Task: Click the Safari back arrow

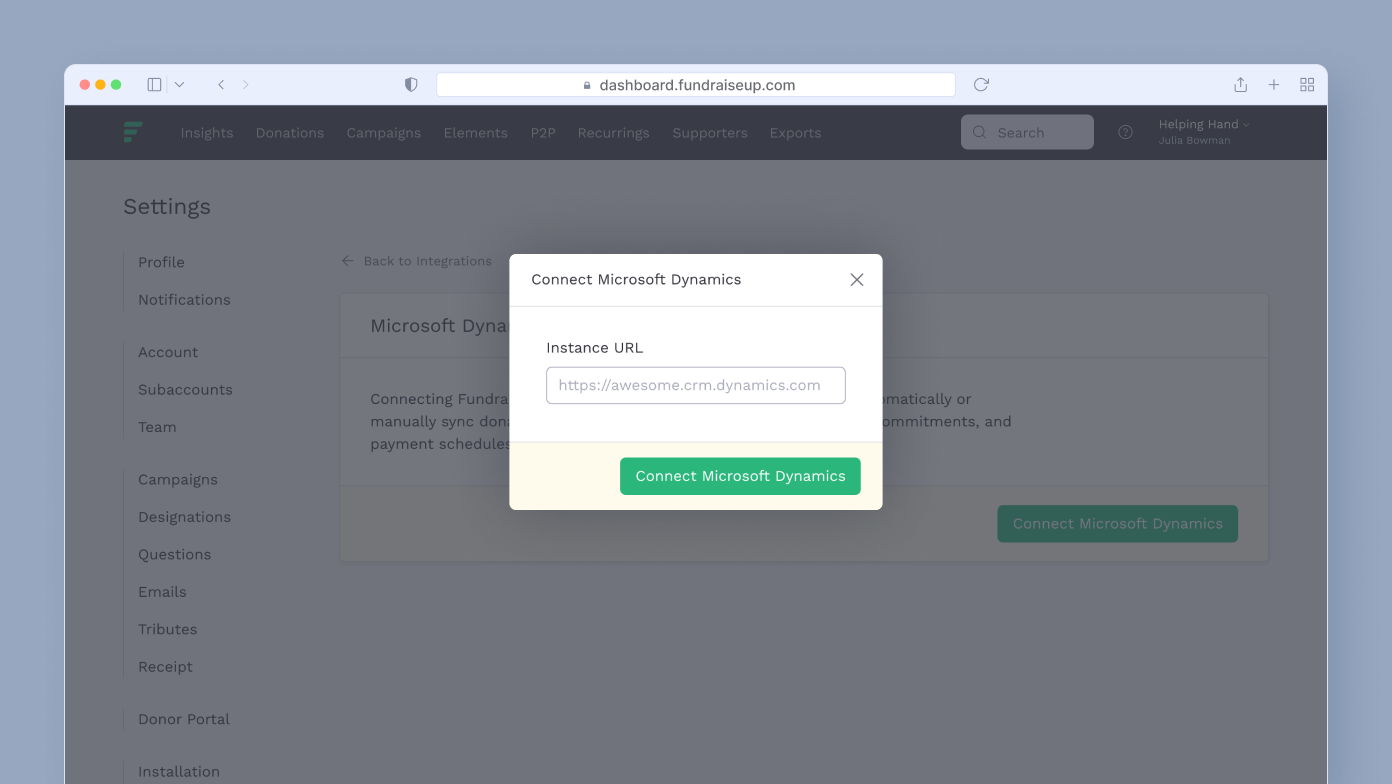Action: pos(221,85)
